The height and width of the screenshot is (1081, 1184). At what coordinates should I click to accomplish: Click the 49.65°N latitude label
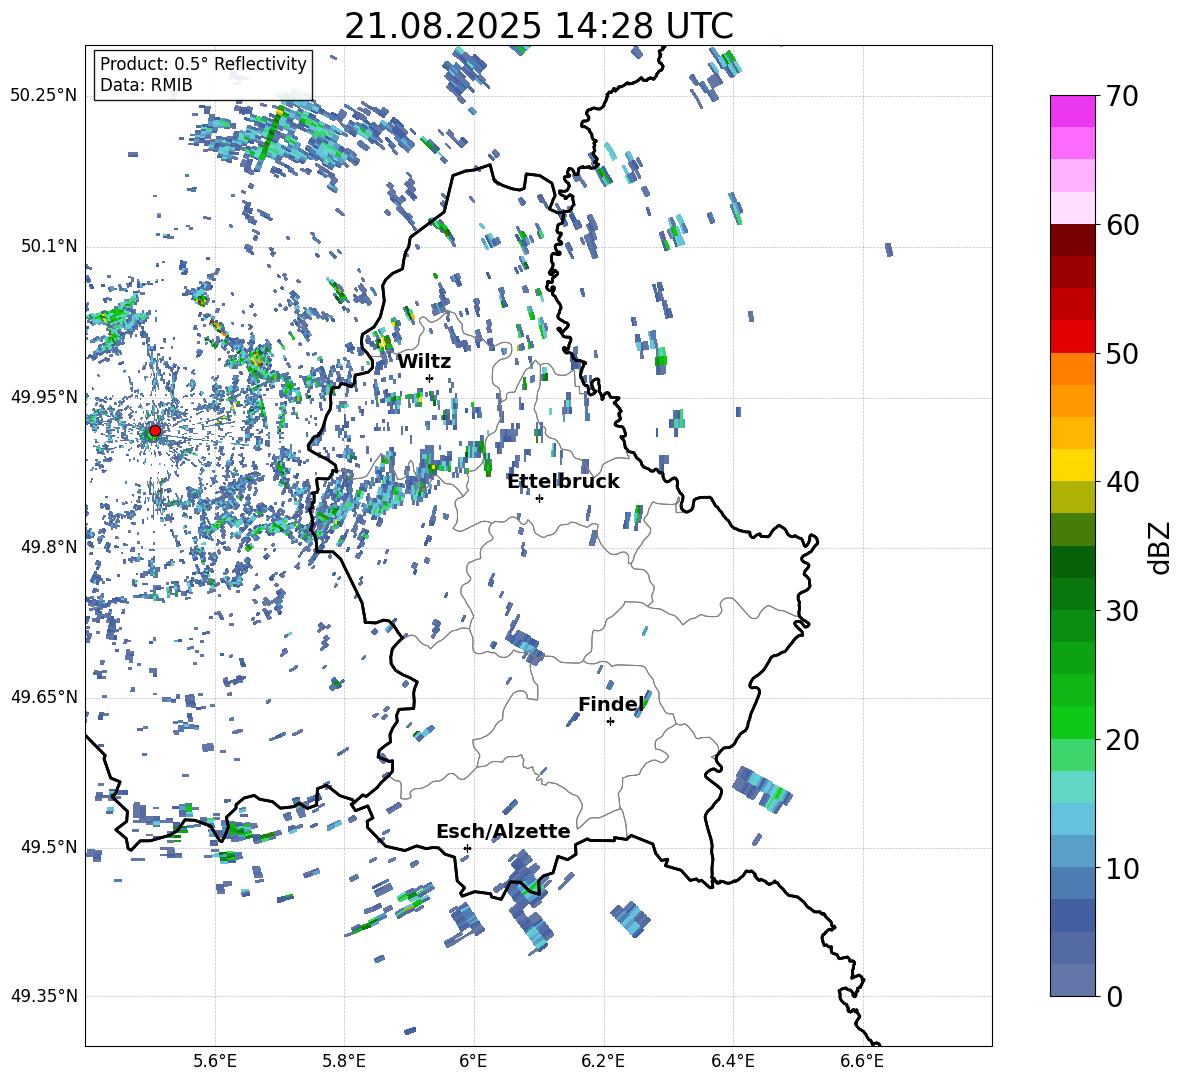click(x=44, y=696)
